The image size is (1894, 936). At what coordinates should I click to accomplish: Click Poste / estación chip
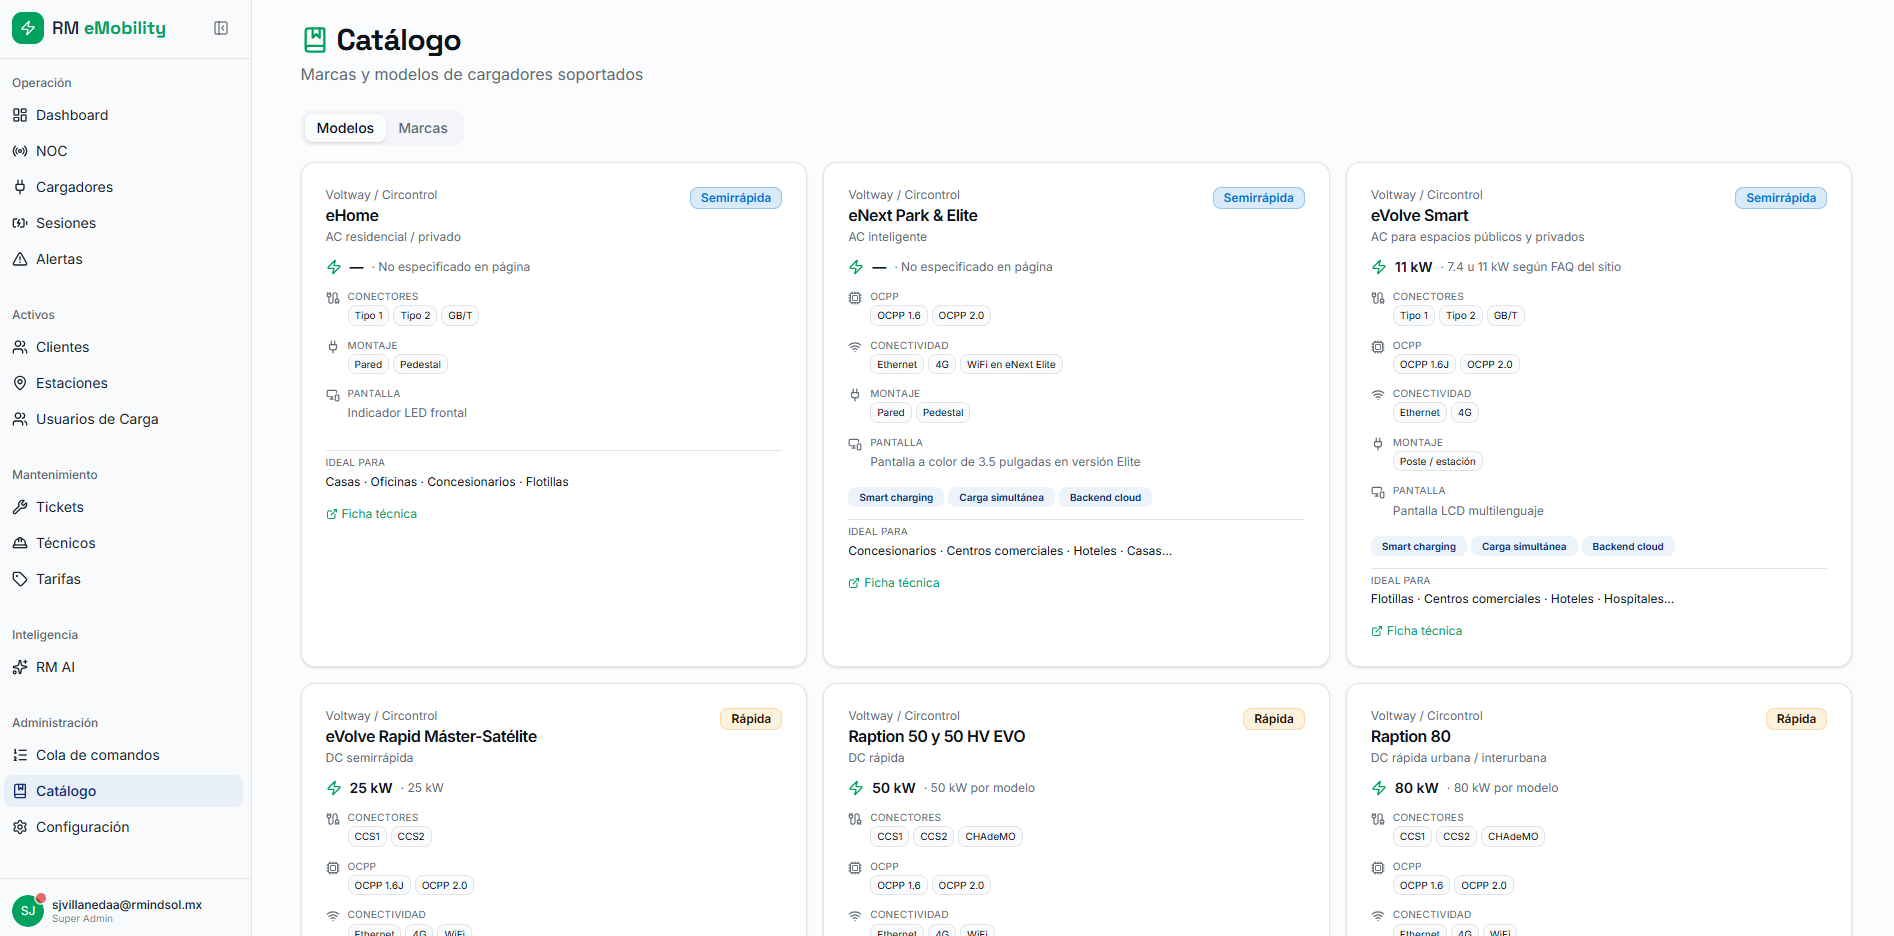[x=1437, y=462]
